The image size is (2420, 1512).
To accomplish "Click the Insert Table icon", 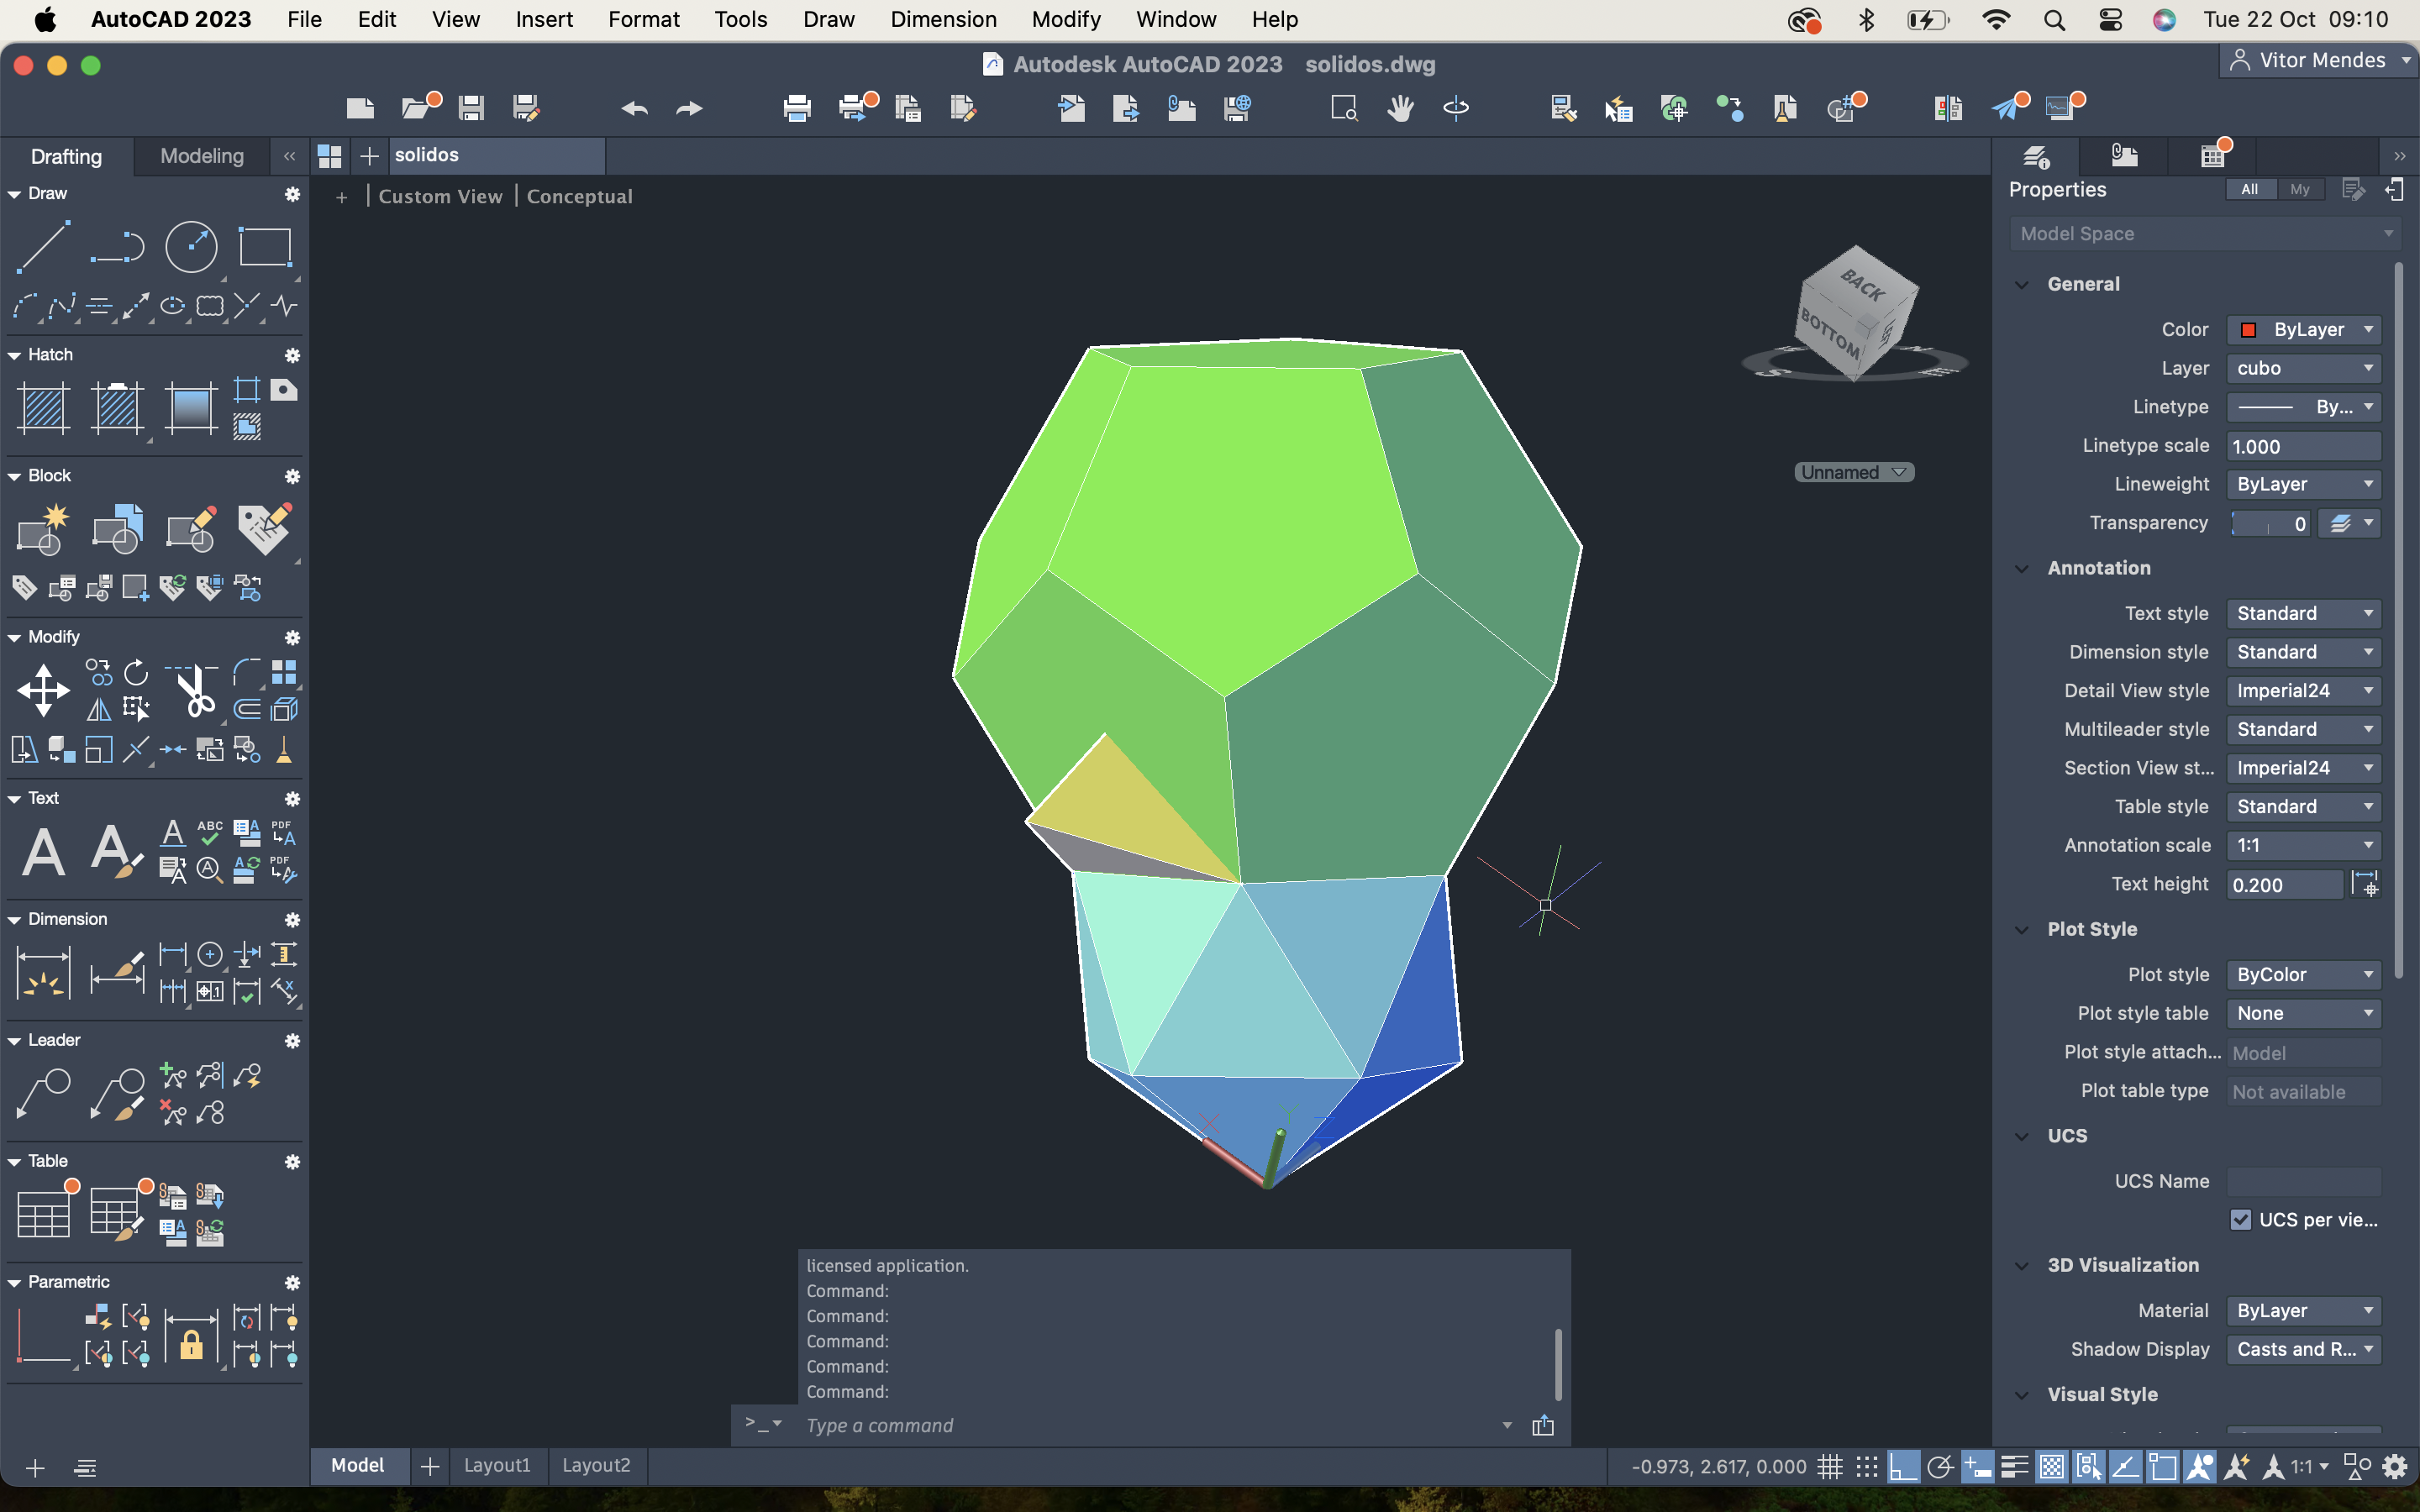I will tap(43, 1214).
